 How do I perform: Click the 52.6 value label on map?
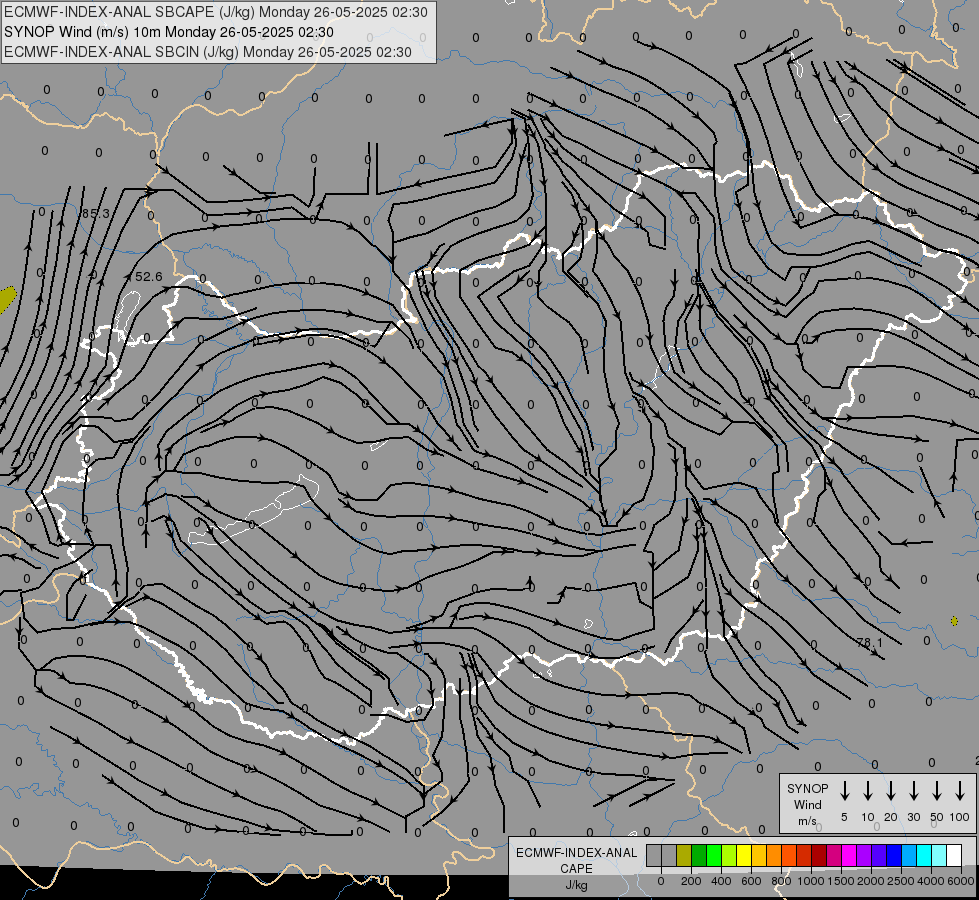click(x=149, y=276)
